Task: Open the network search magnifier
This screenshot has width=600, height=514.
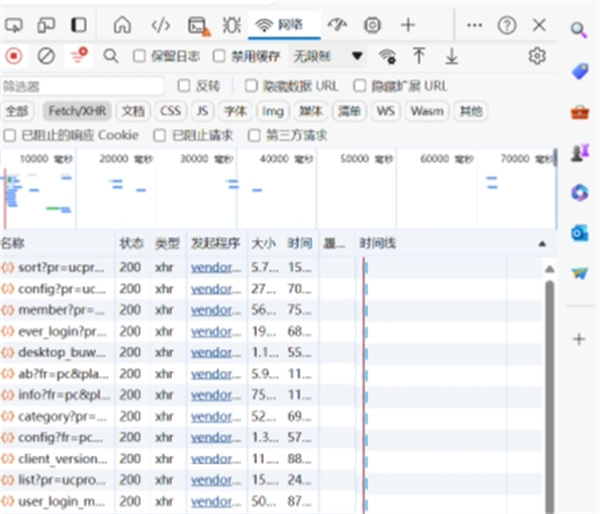Action: pos(111,57)
